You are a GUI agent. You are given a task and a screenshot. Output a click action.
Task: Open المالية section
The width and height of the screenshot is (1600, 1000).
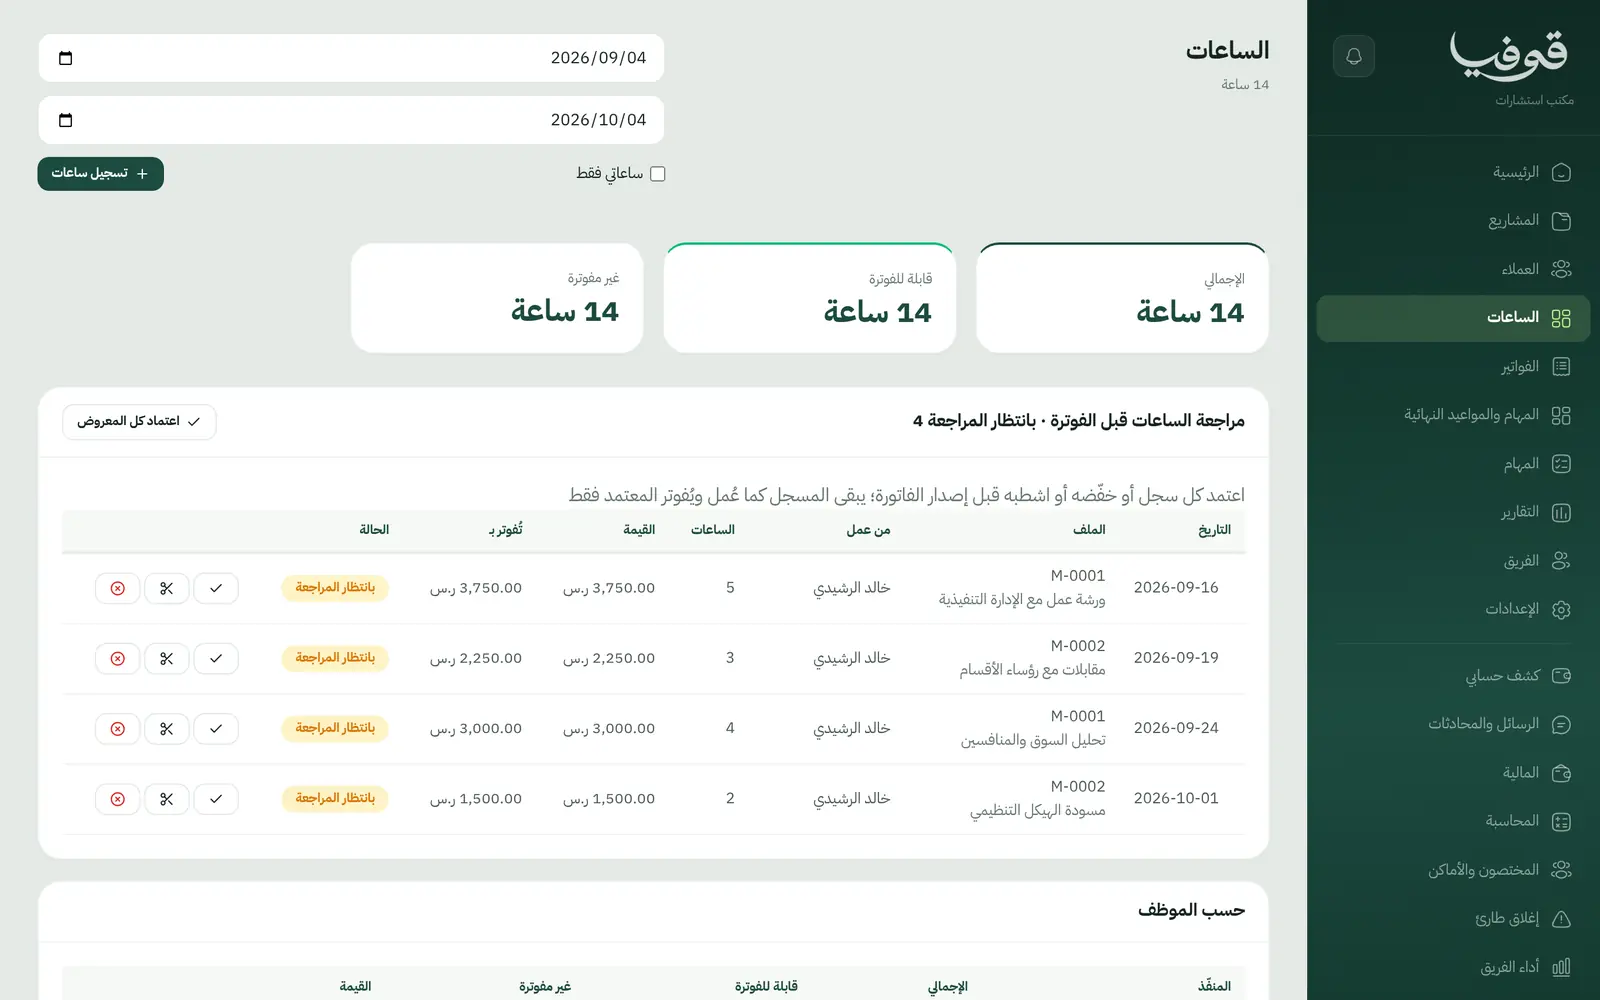coord(1453,773)
